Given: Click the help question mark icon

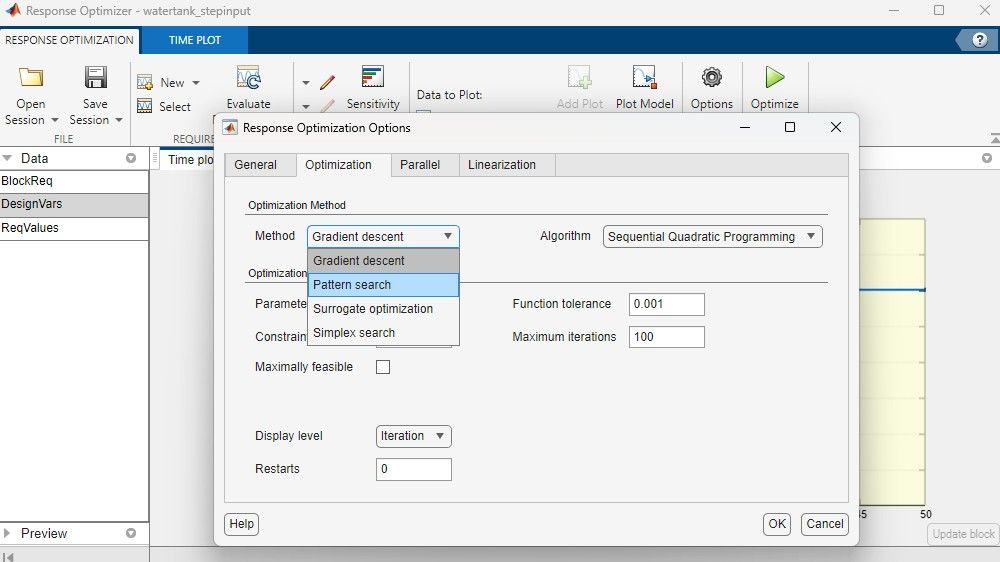Looking at the screenshot, I should tap(977, 40).
